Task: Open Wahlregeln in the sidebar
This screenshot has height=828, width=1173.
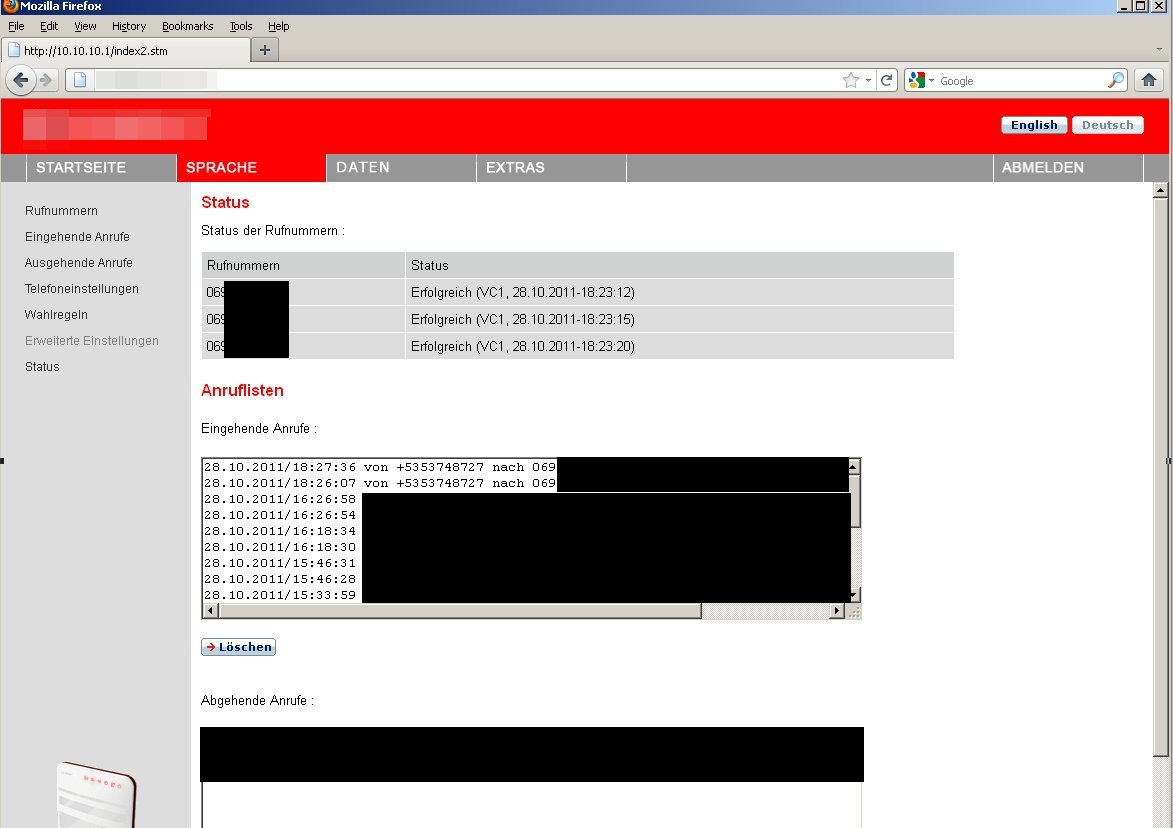Action: pyautogui.click(x=56, y=315)
